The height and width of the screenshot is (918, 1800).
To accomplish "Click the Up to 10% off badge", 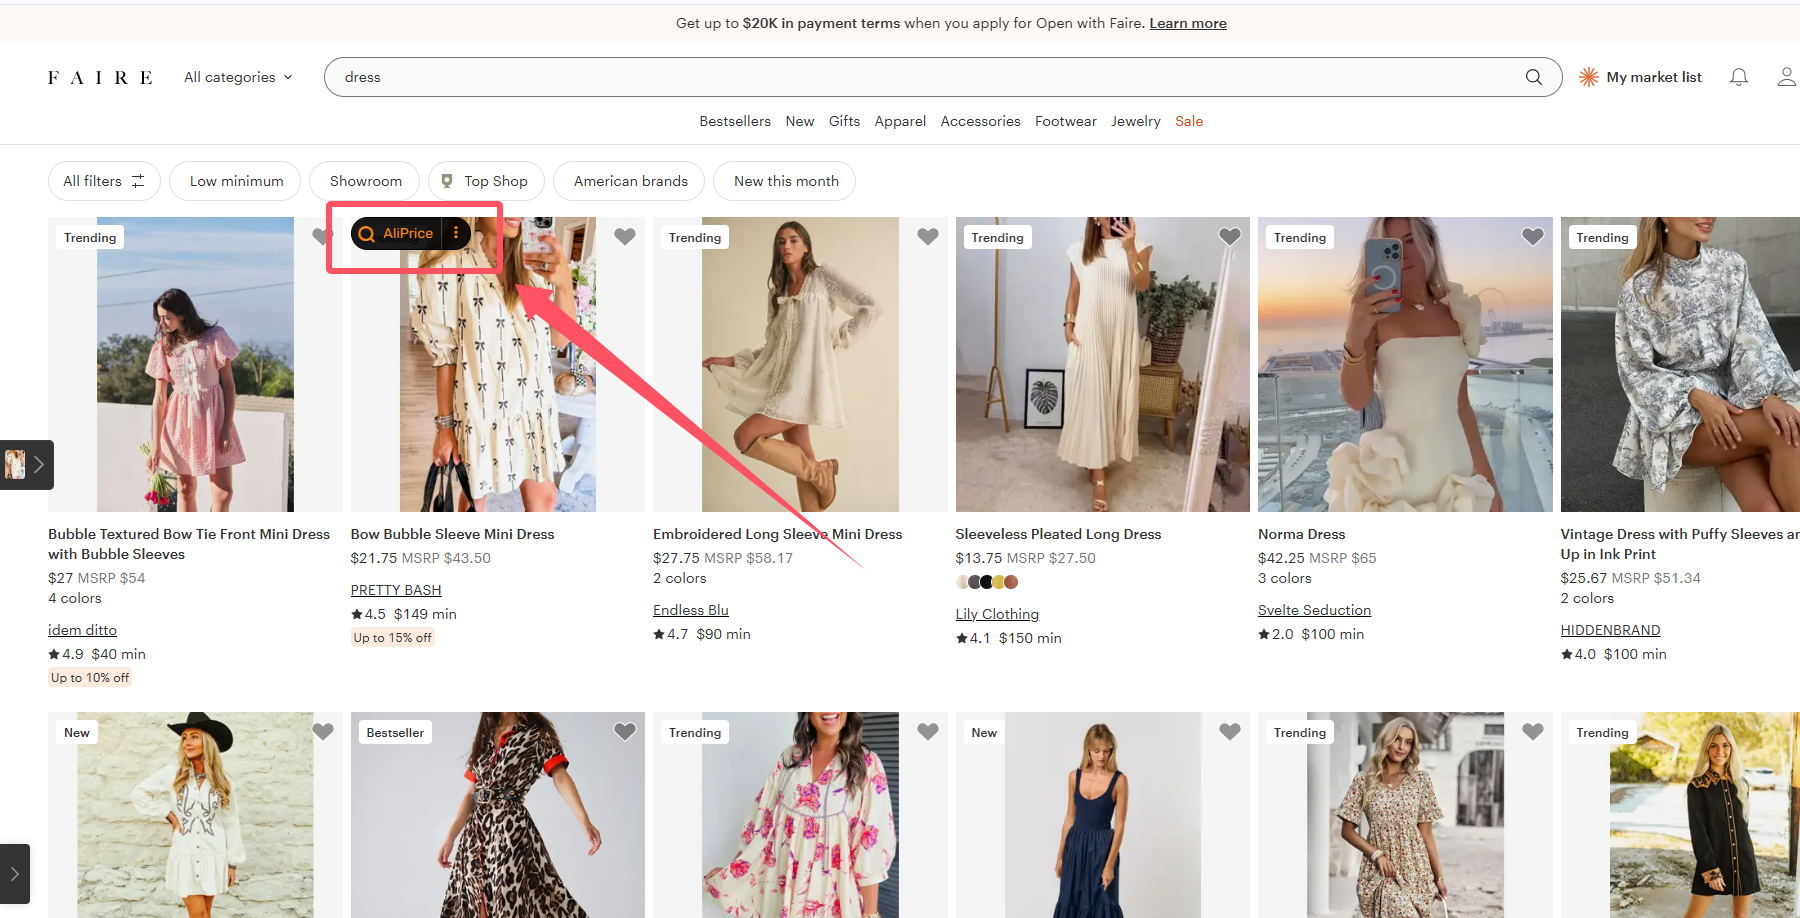I will [90, 678].
